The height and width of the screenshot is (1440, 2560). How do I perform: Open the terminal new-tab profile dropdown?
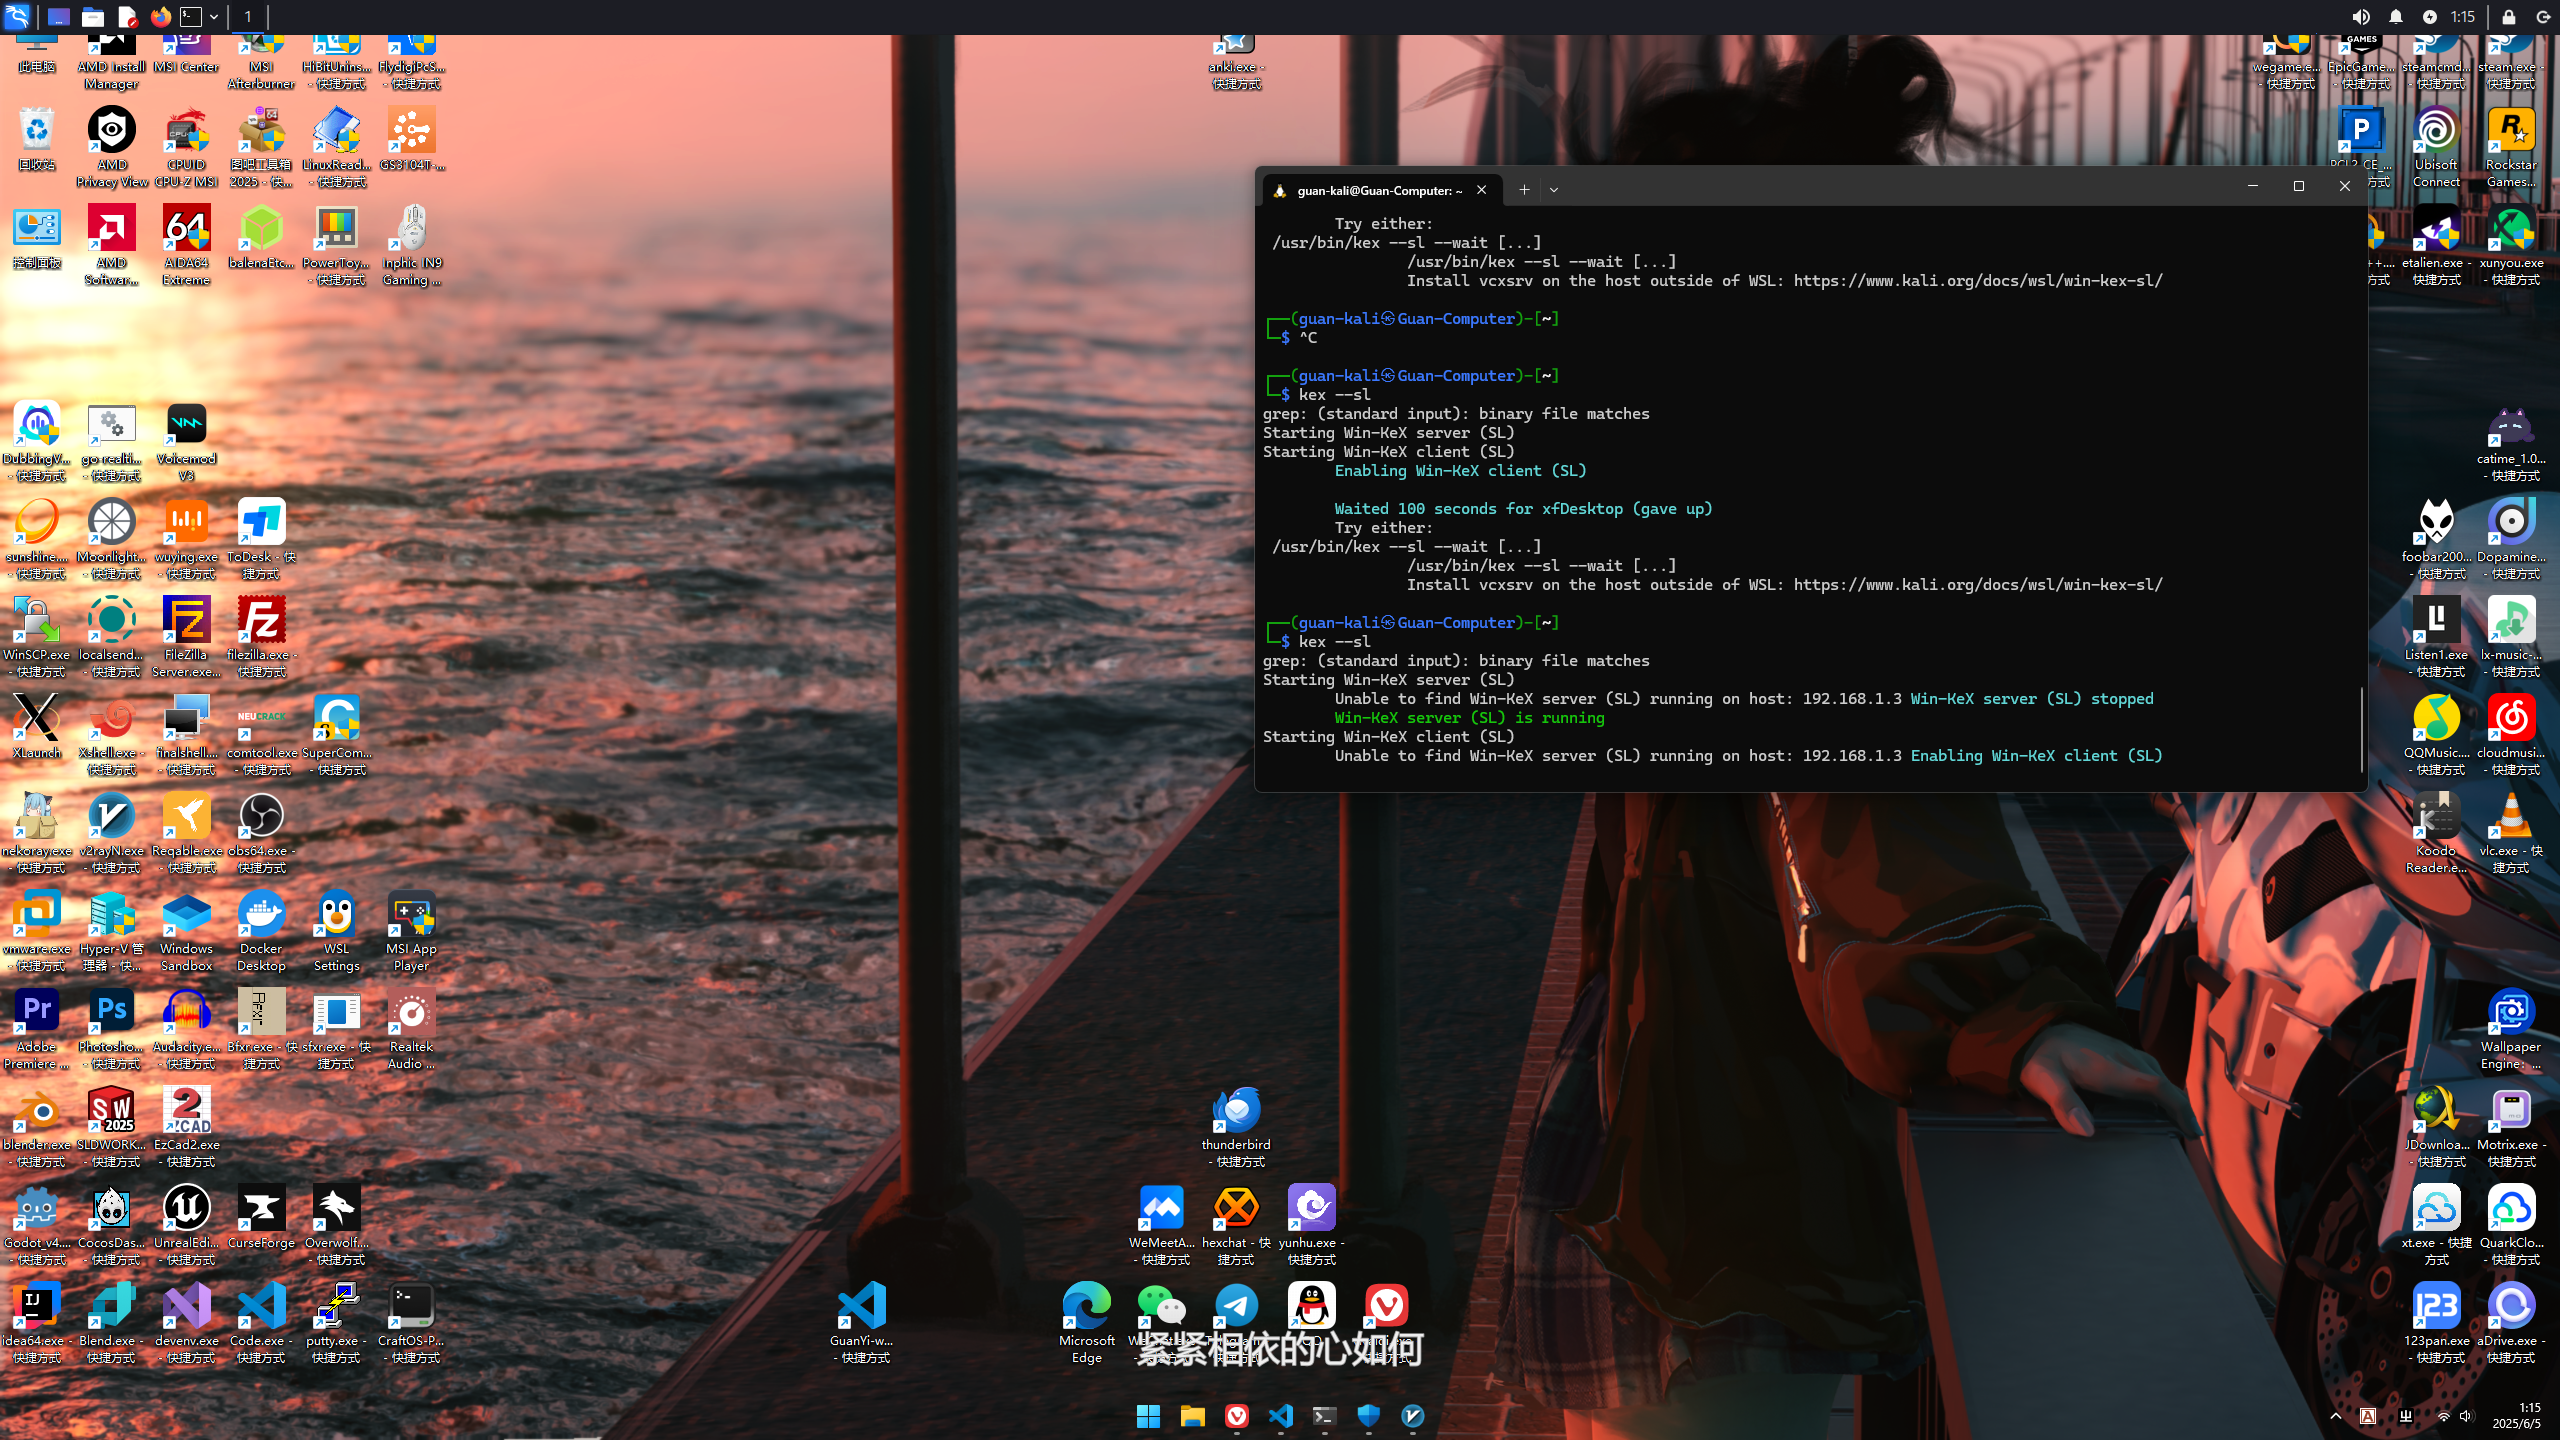[1553, 189]
